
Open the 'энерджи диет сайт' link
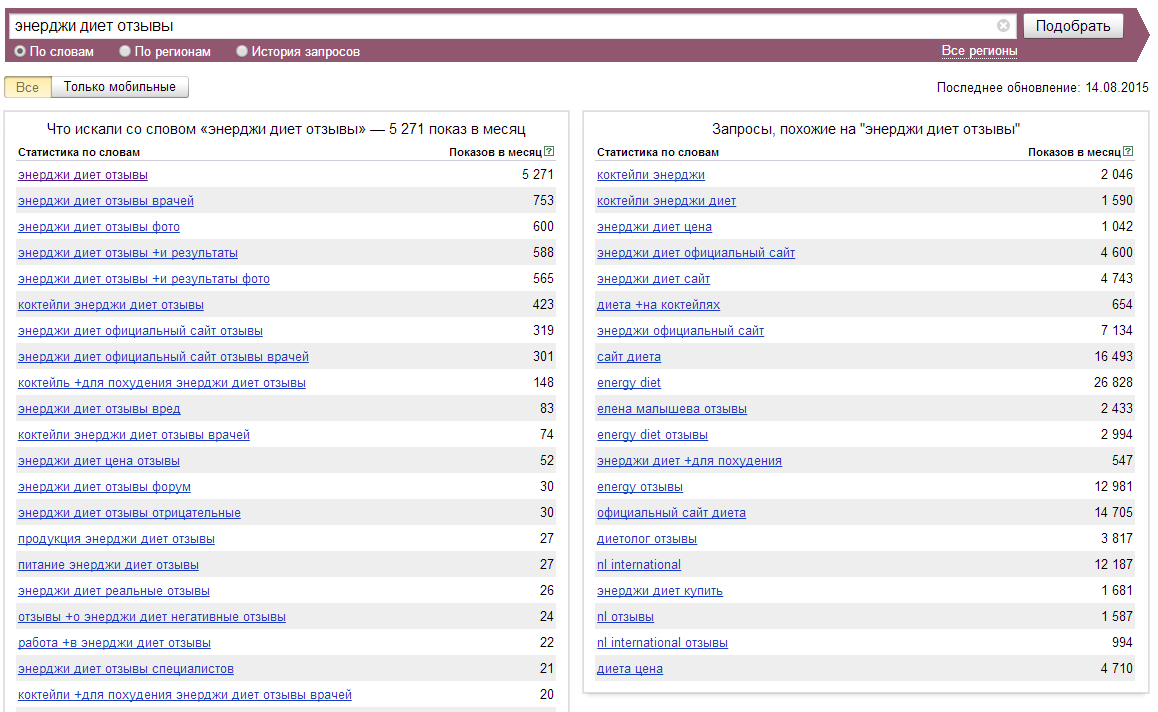(654, 279)
